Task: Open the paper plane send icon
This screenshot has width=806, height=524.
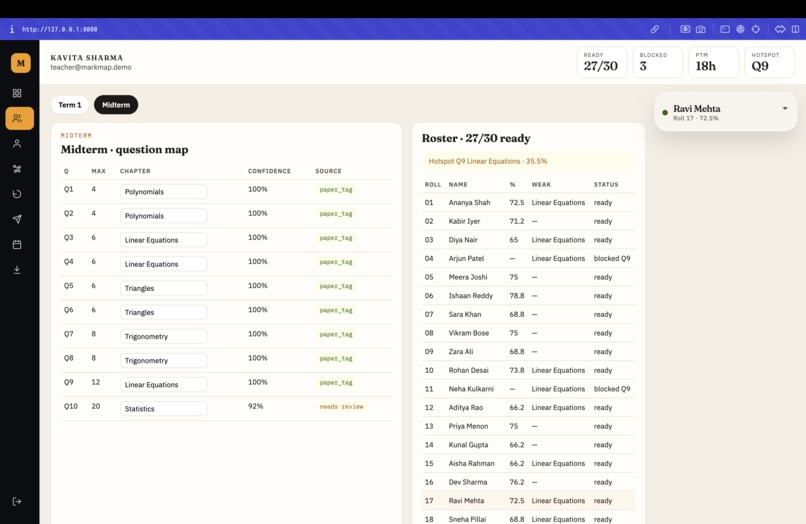Action: (x=17, y=219)
